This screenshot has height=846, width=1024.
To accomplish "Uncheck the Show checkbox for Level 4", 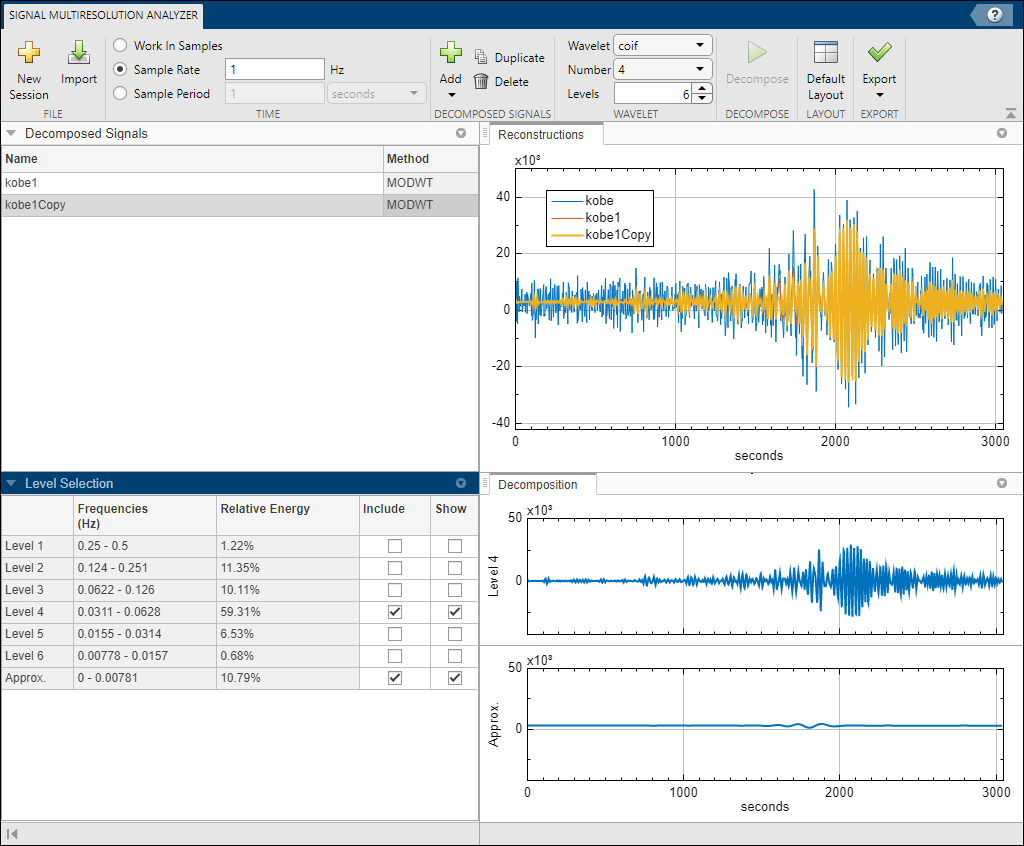I will (x=455, y=612).
